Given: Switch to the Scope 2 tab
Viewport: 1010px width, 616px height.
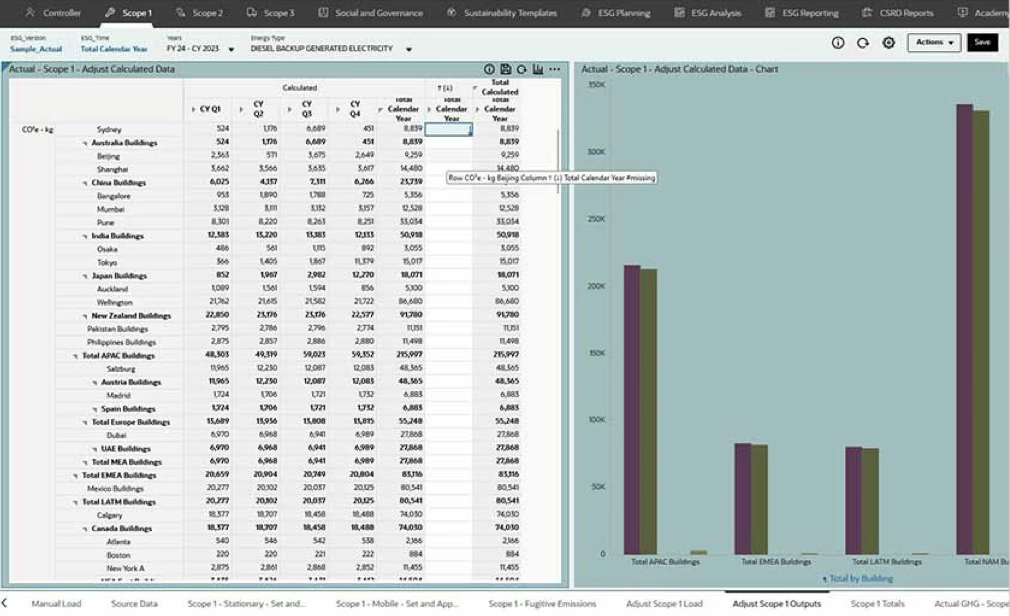Looking at the screenshot, I should (198, 13).
